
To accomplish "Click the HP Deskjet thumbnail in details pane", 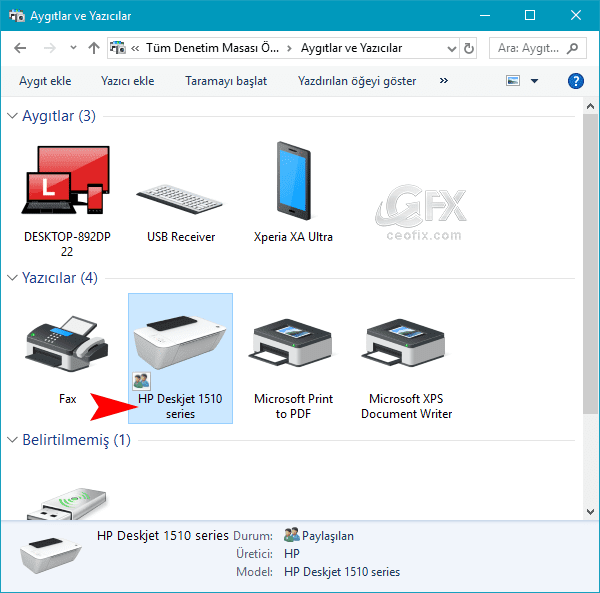I will pos(50,555).
